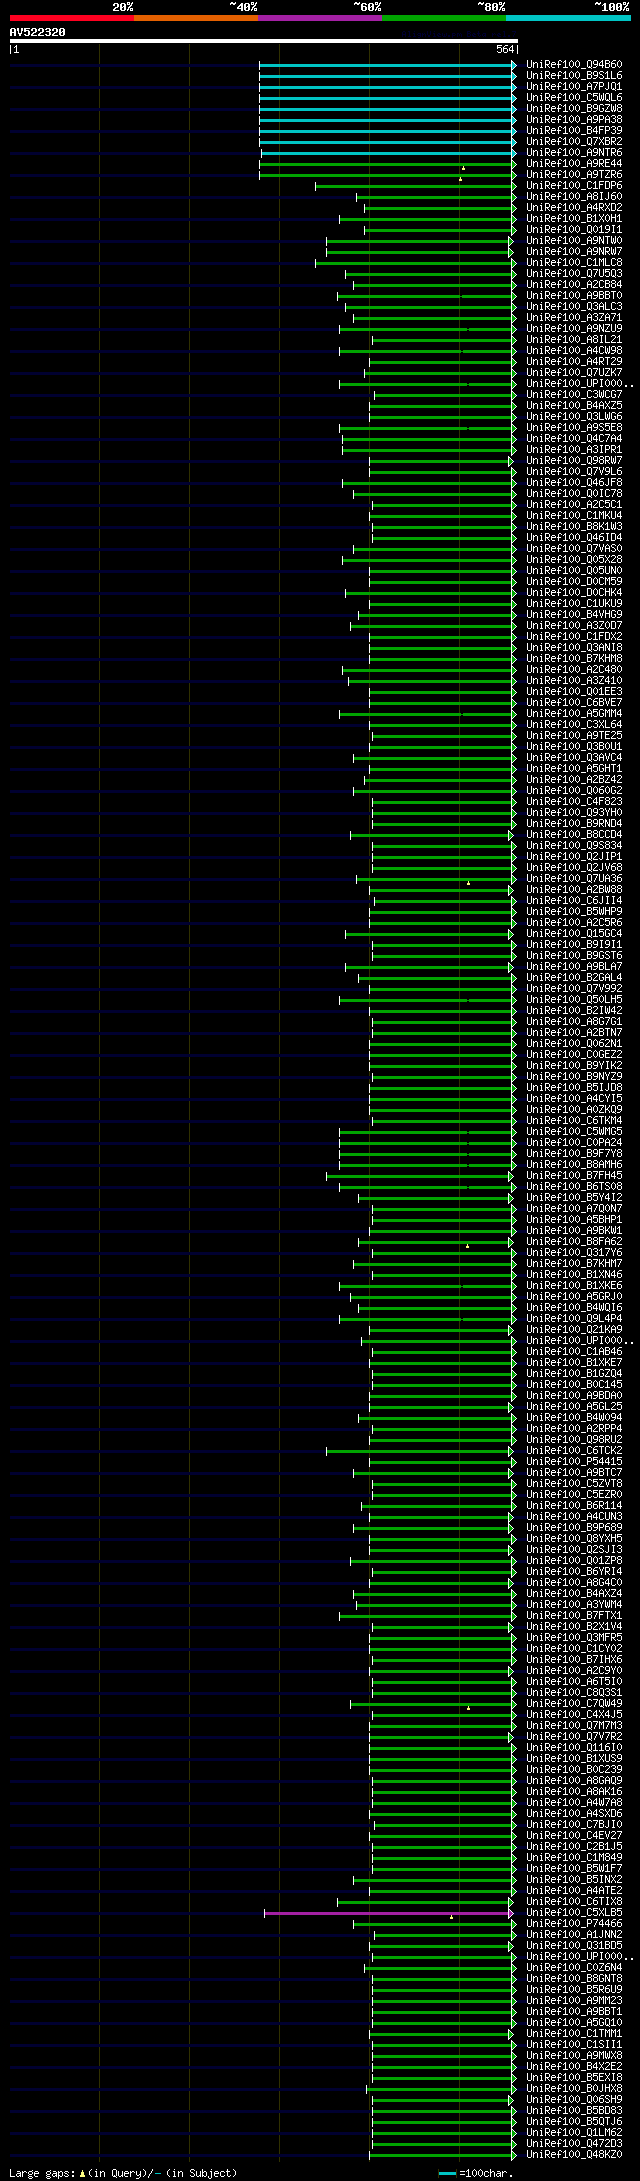Click hit label UniRef100_B0JHX8
The height and width of the screenshot is (2181, 640).
coord(574,2089)
